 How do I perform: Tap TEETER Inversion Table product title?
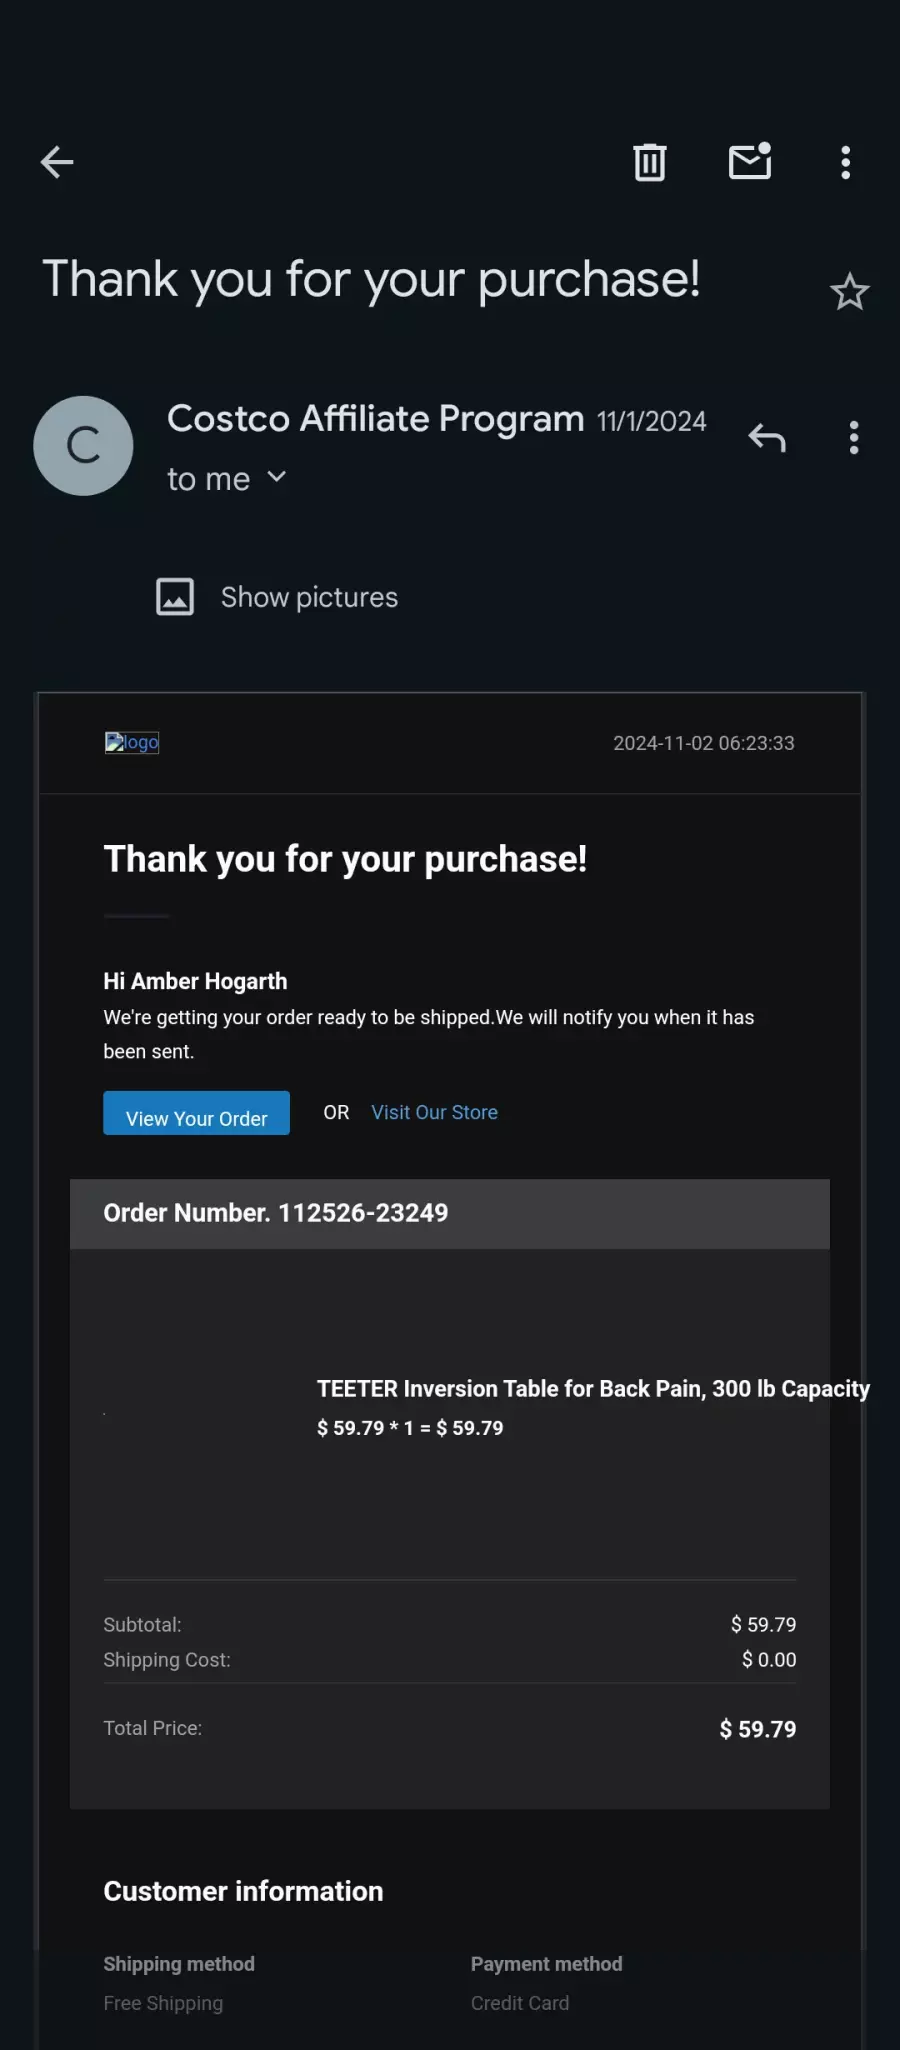[x=593, y=1389]
